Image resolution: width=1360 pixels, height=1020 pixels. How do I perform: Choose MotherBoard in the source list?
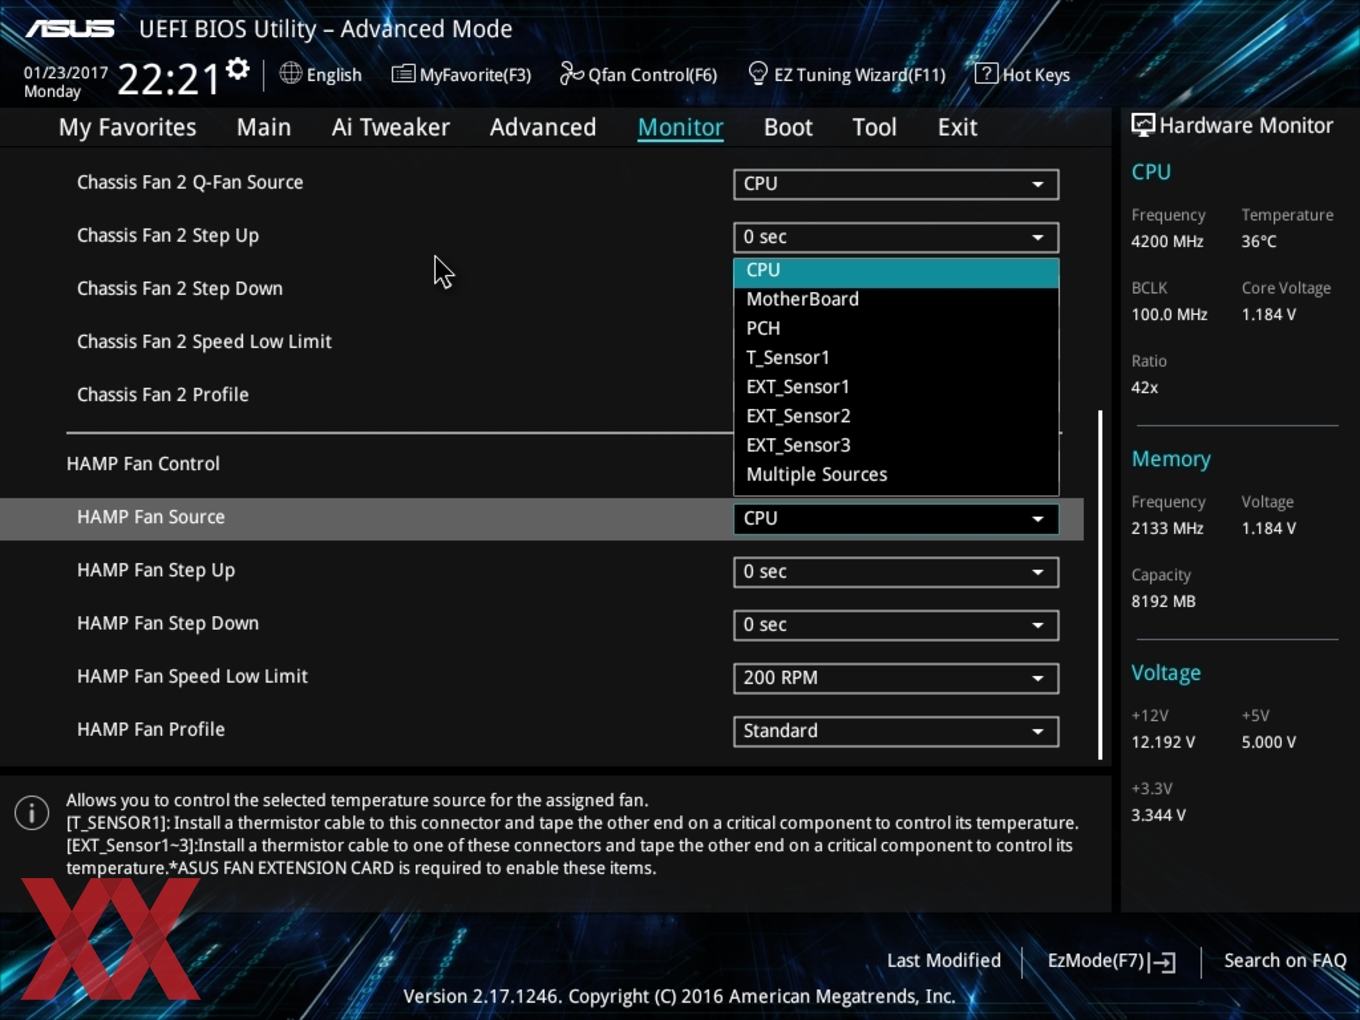click(x=896, y=299)
